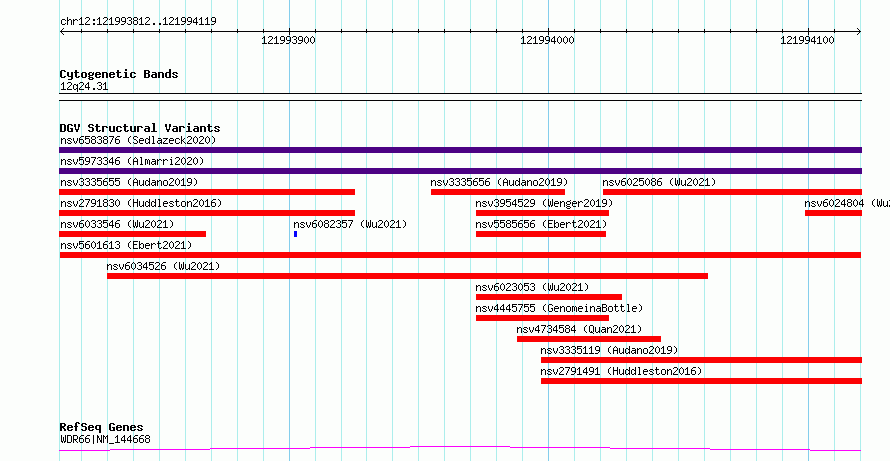Click the nsv6024804 red variant bar
This screenshot has width=890, height=461.
(x=833, y=213)
